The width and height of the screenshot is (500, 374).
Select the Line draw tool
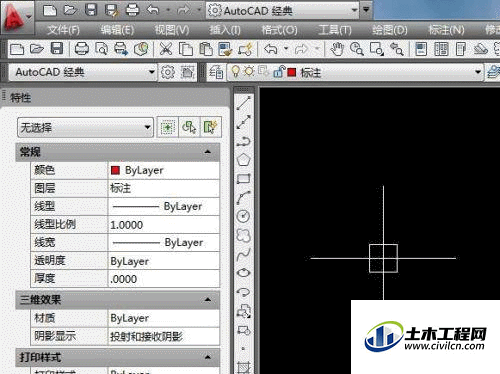coord(244,103)
